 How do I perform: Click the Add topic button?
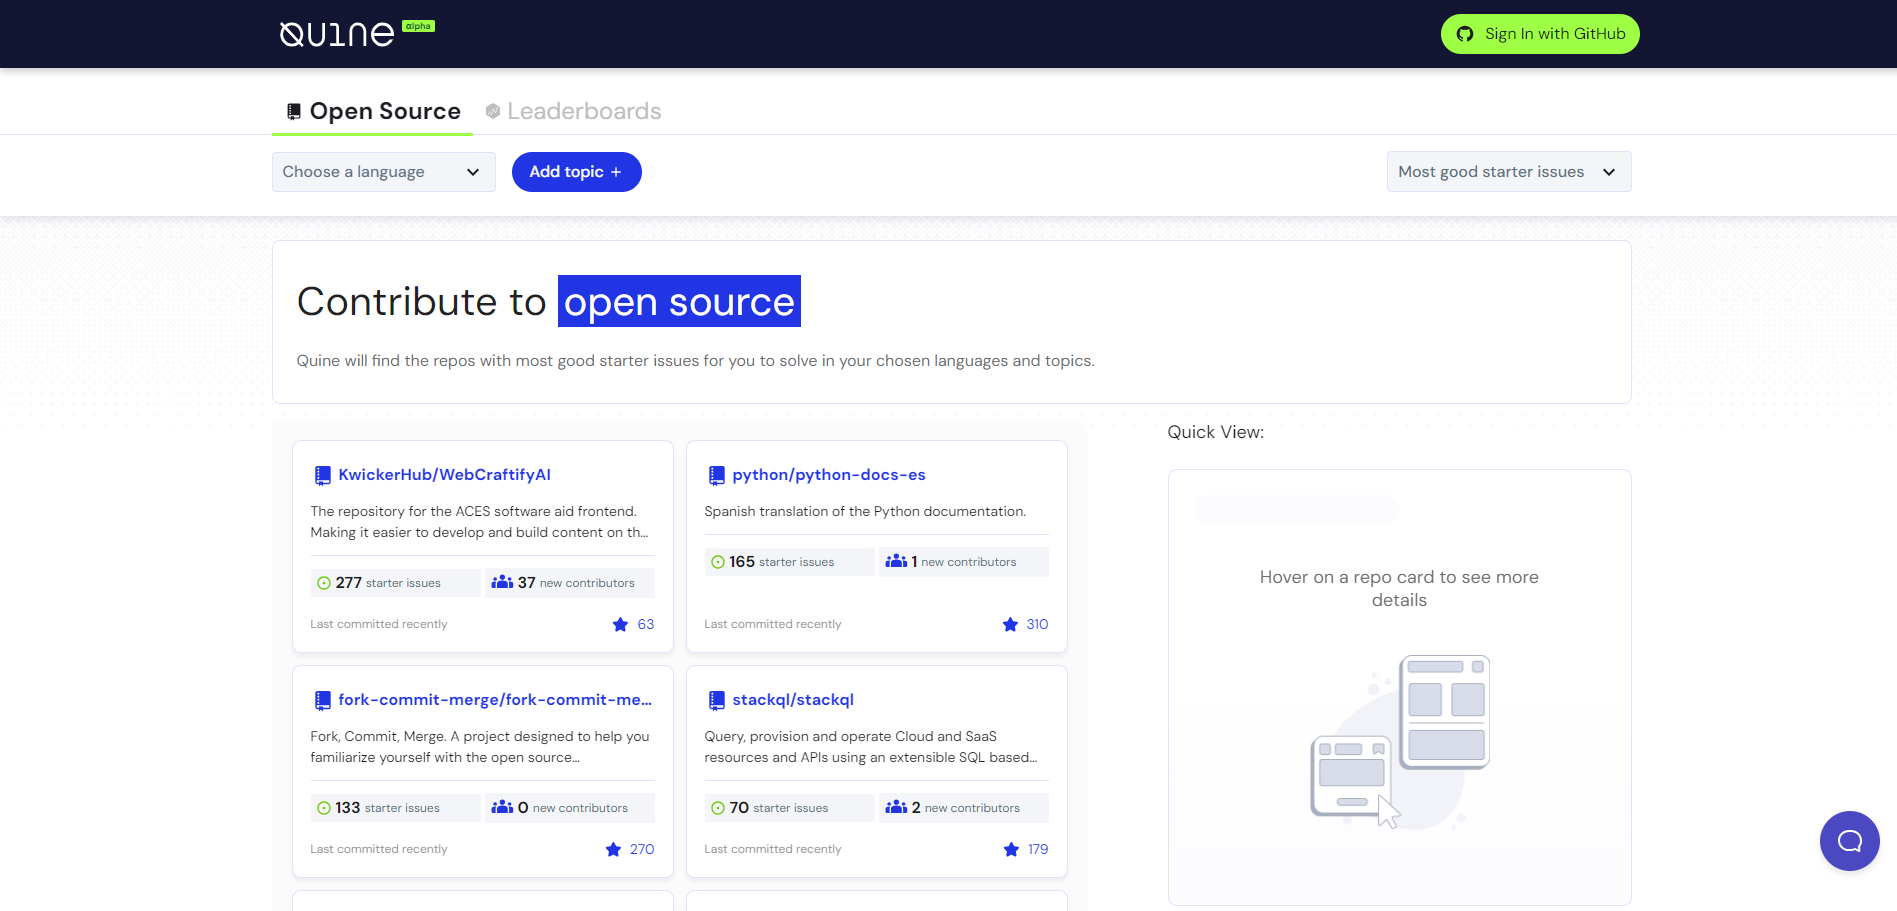coord(577,172)
